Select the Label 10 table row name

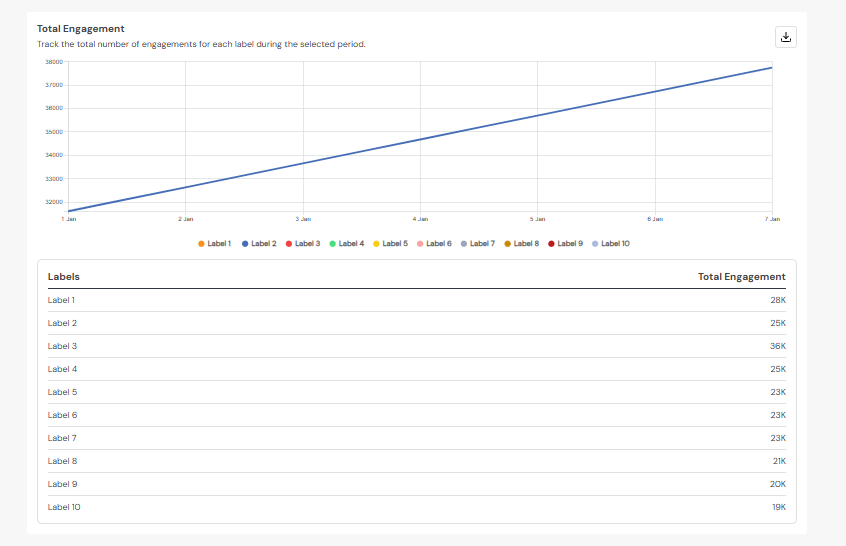(64, 507)
